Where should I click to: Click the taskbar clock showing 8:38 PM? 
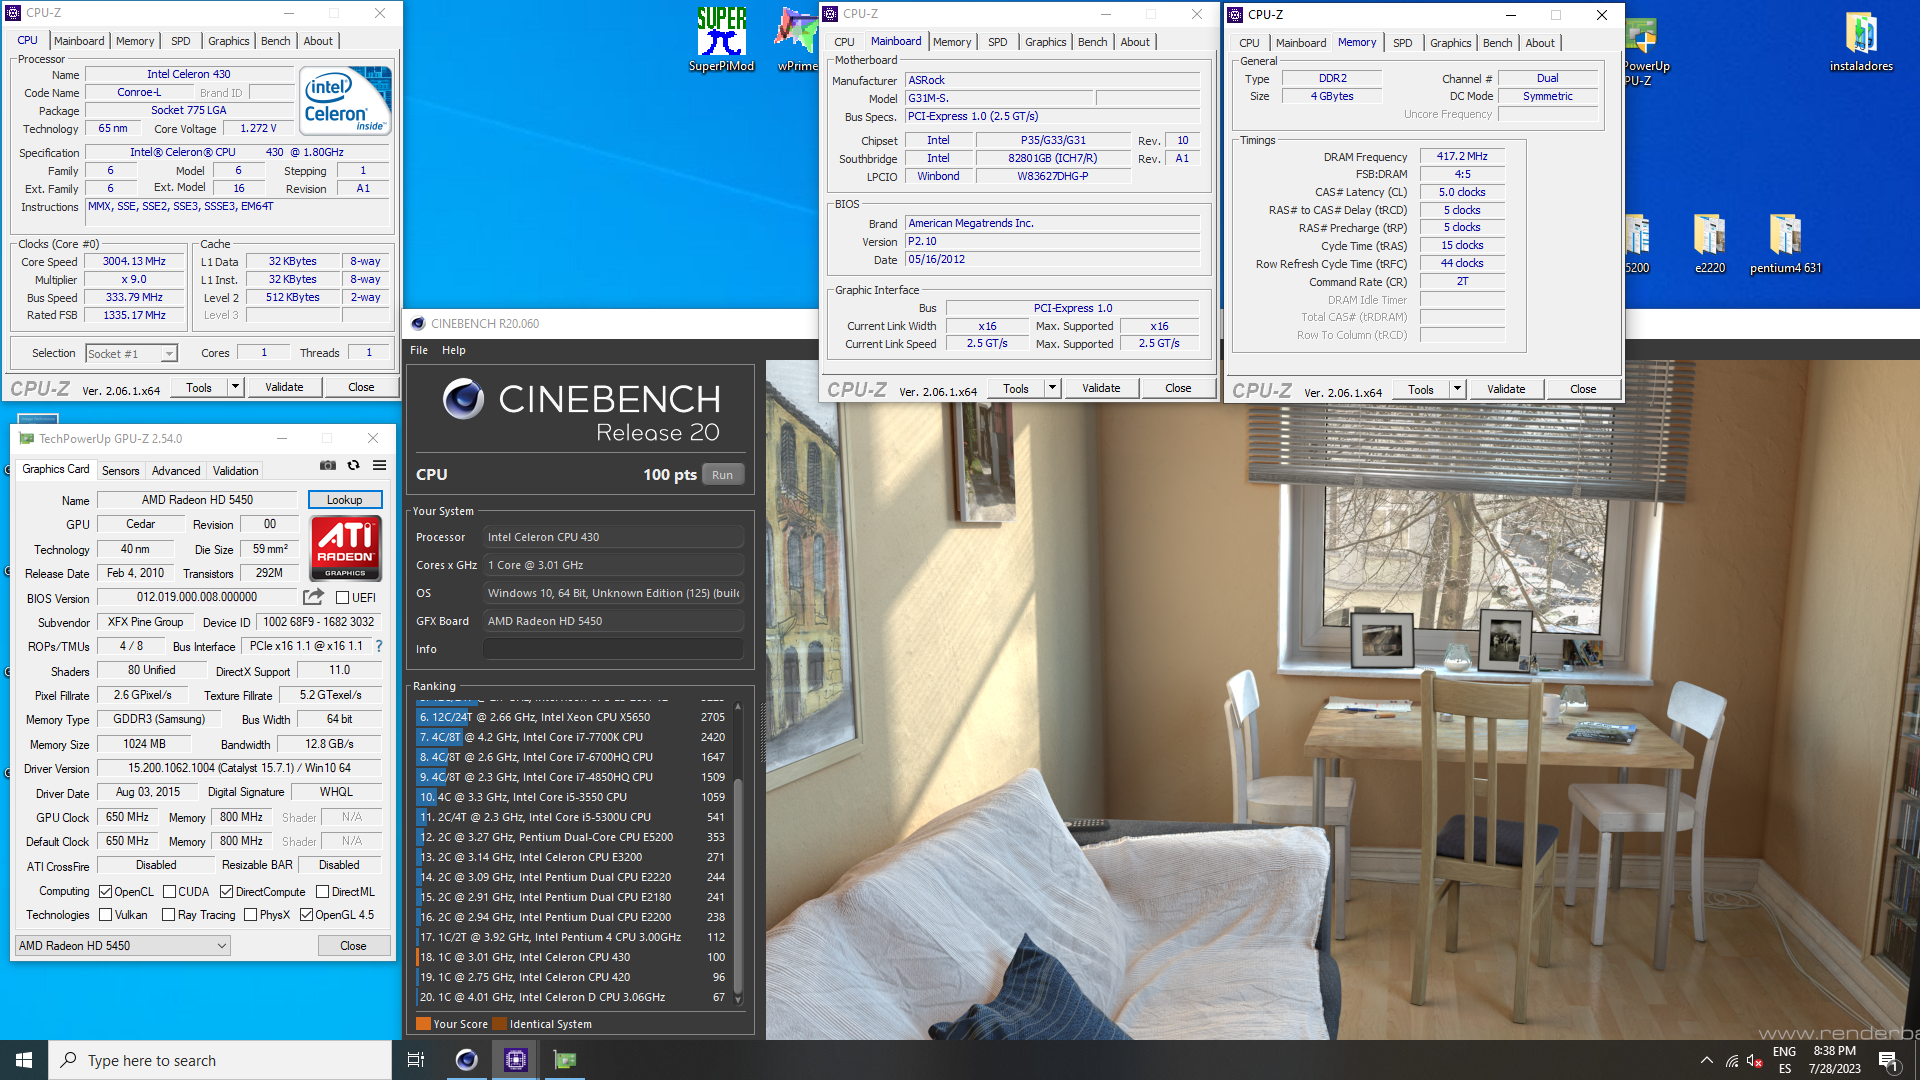click(1834, 1060)
